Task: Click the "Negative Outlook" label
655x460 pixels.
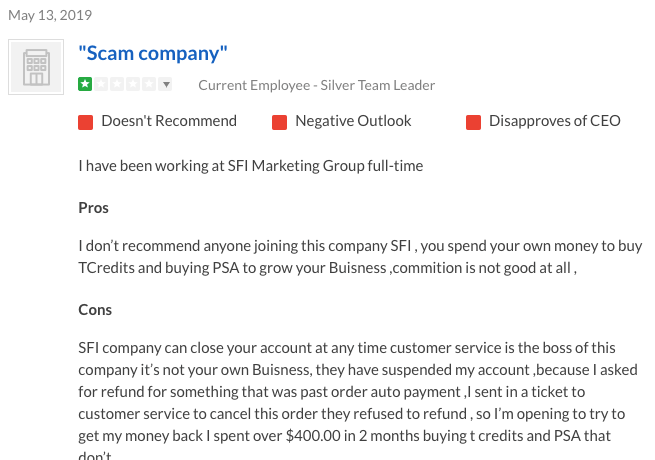Action: (x=353, y=121)
